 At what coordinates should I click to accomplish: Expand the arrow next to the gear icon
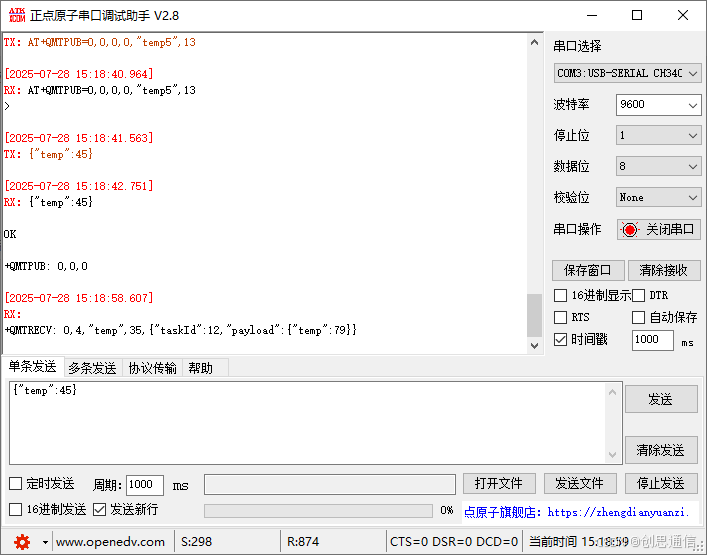45,542
